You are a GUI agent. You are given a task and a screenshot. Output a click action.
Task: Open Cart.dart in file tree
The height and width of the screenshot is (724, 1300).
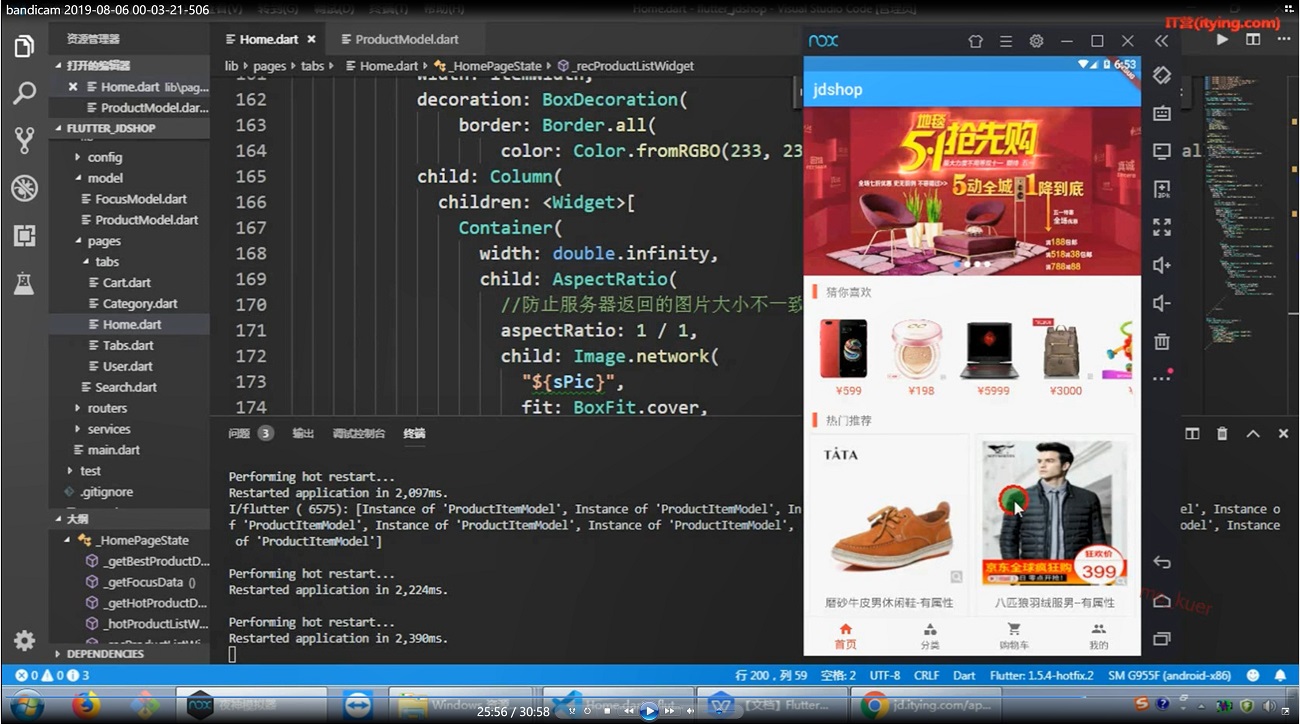coord(127,283)
